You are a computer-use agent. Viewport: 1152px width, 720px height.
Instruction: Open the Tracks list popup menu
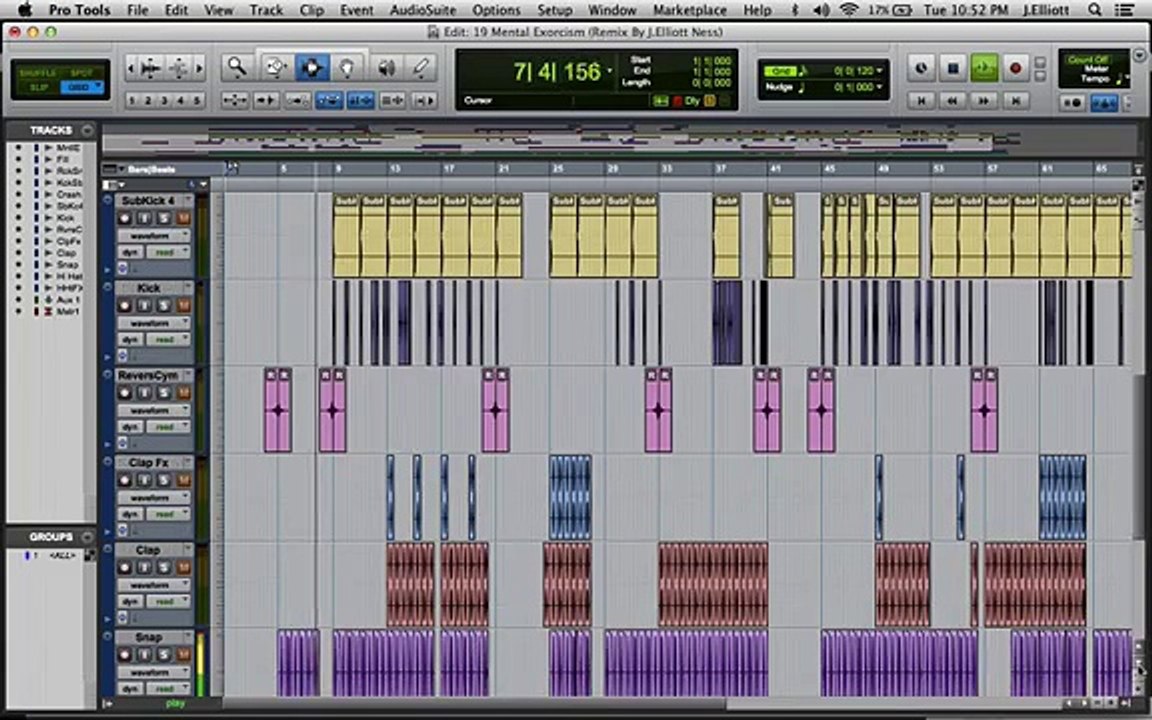click(87, 131)
